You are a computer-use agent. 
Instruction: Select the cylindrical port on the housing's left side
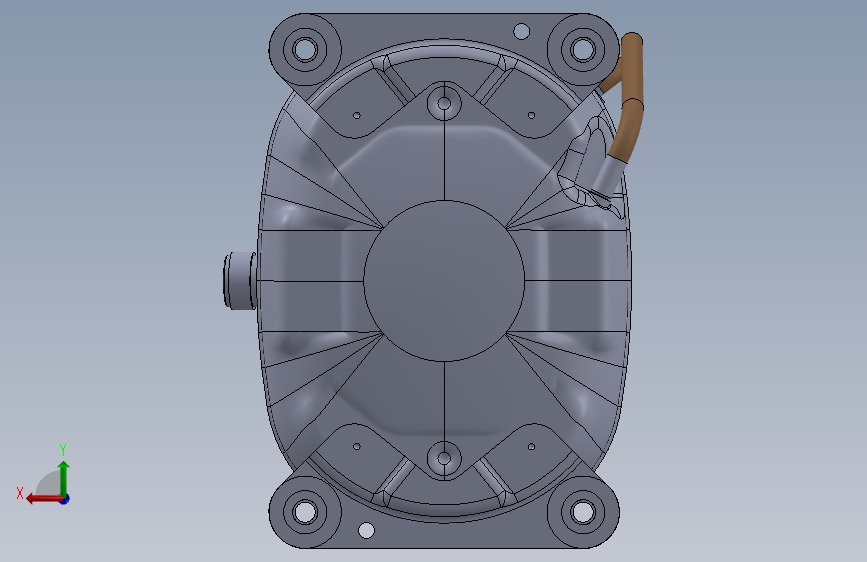pos(240,280)
